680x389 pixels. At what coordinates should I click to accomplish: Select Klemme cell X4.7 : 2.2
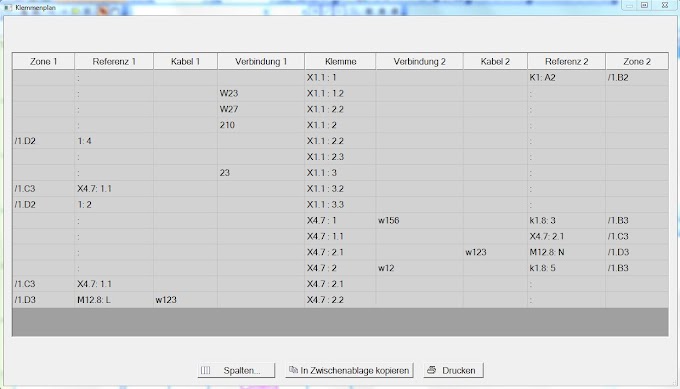[x=340, y=300]
